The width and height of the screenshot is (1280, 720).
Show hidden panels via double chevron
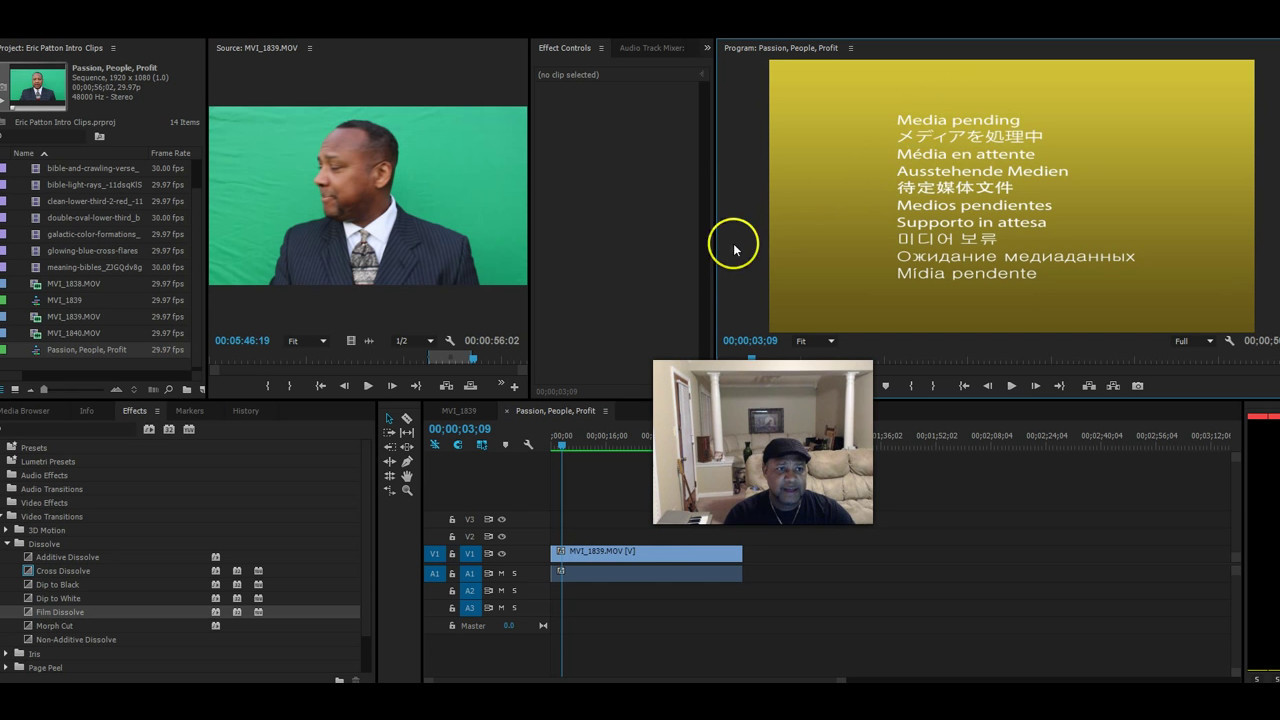pyautogui.click(x=707, y=48)
